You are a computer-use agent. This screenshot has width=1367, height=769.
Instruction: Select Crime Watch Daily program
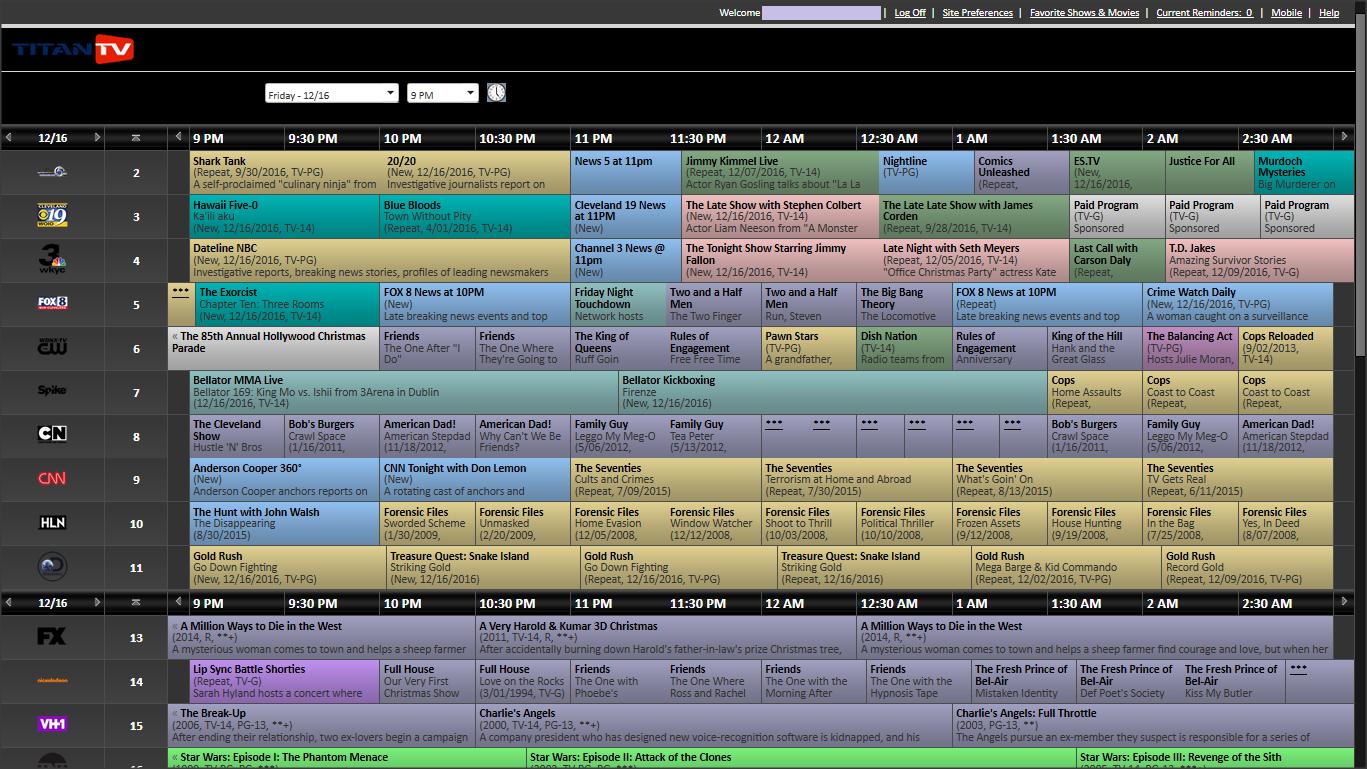click(x=1238, y=304)
